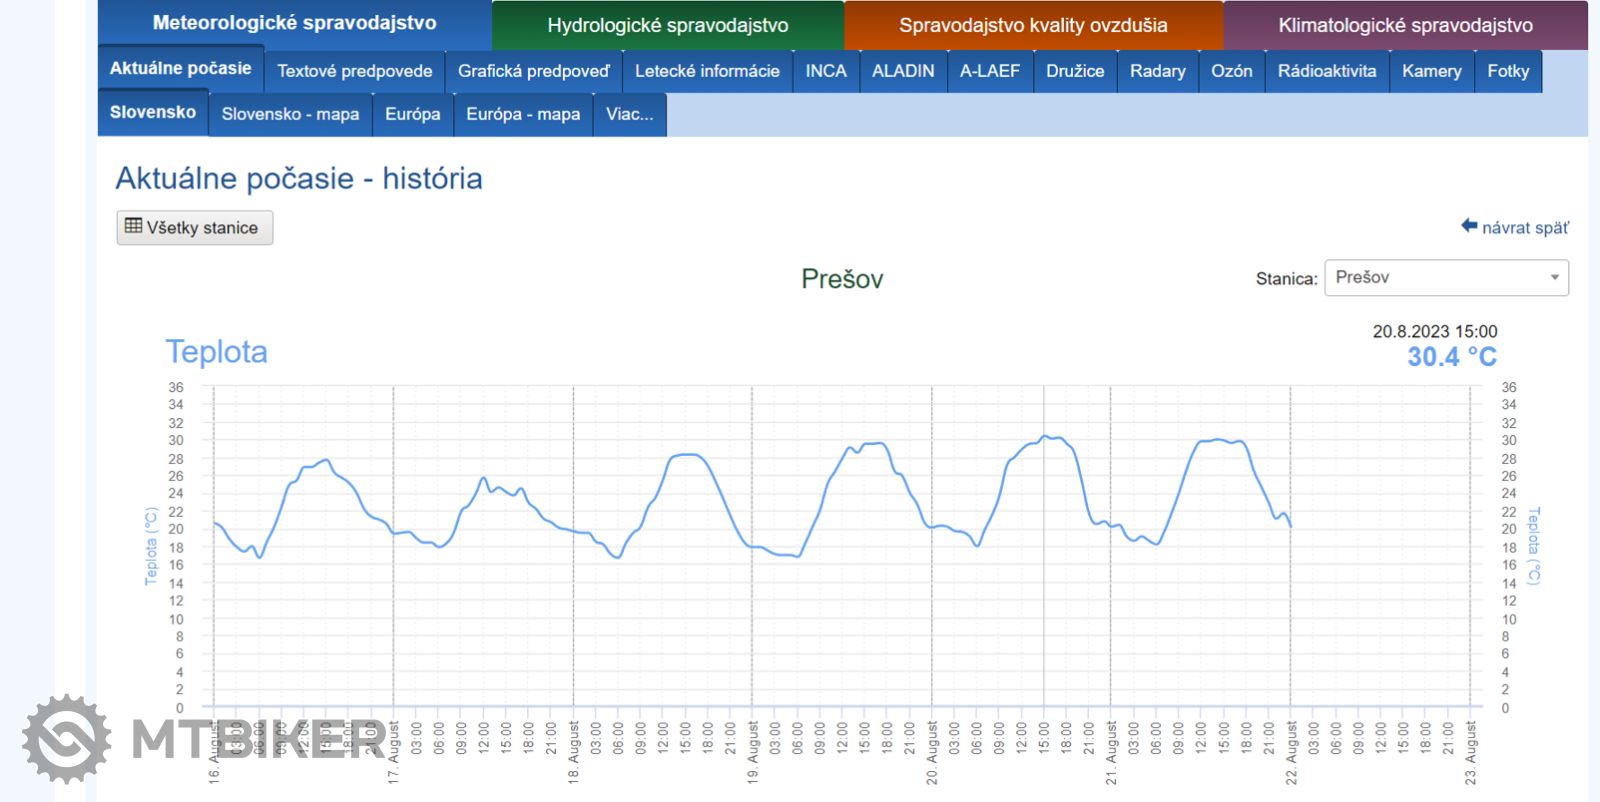The height and width of the screenshot is (802, 1600).
Task: Open the Letecké informácie tab
Action: [707, 71]
